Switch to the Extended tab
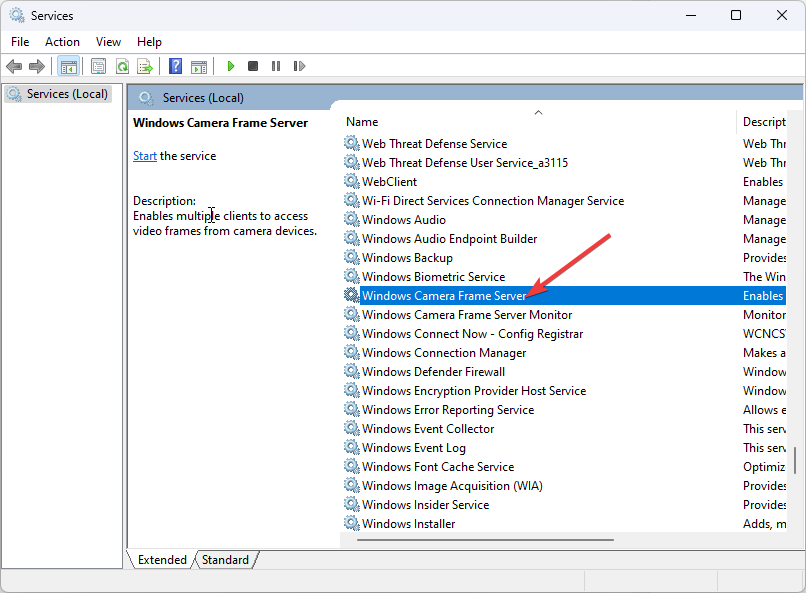806x593 pixels. coord(162,560)
